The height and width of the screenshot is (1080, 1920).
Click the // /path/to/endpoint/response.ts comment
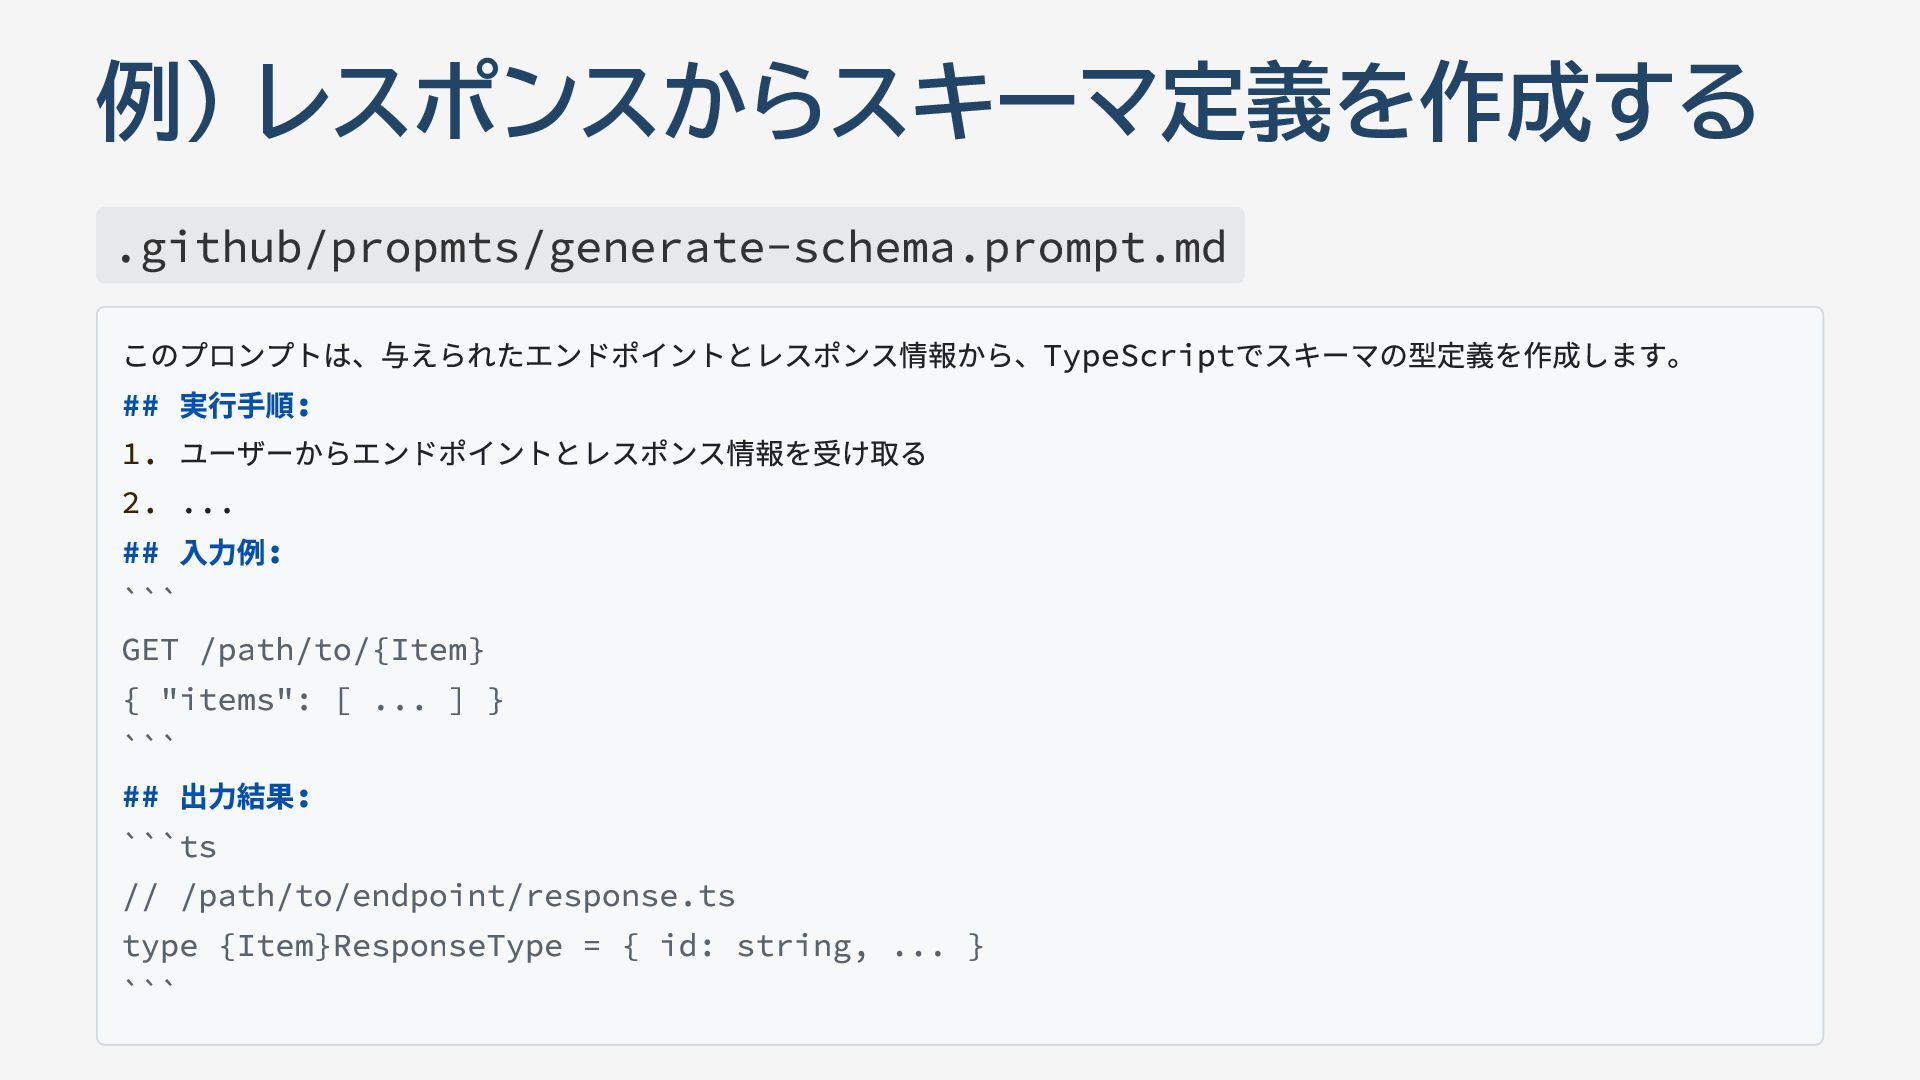(x=428, y=896)
